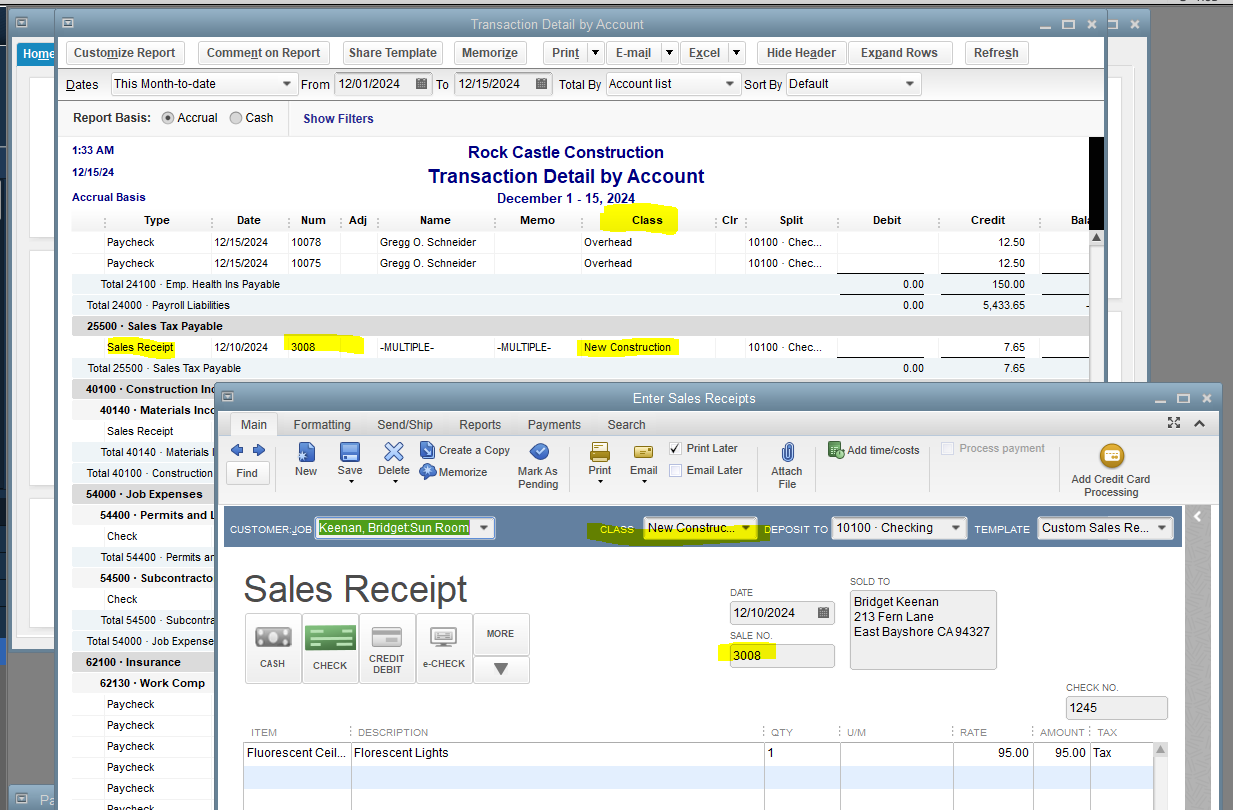Open the Class dropdown in sales receipt

coord(745,528)
